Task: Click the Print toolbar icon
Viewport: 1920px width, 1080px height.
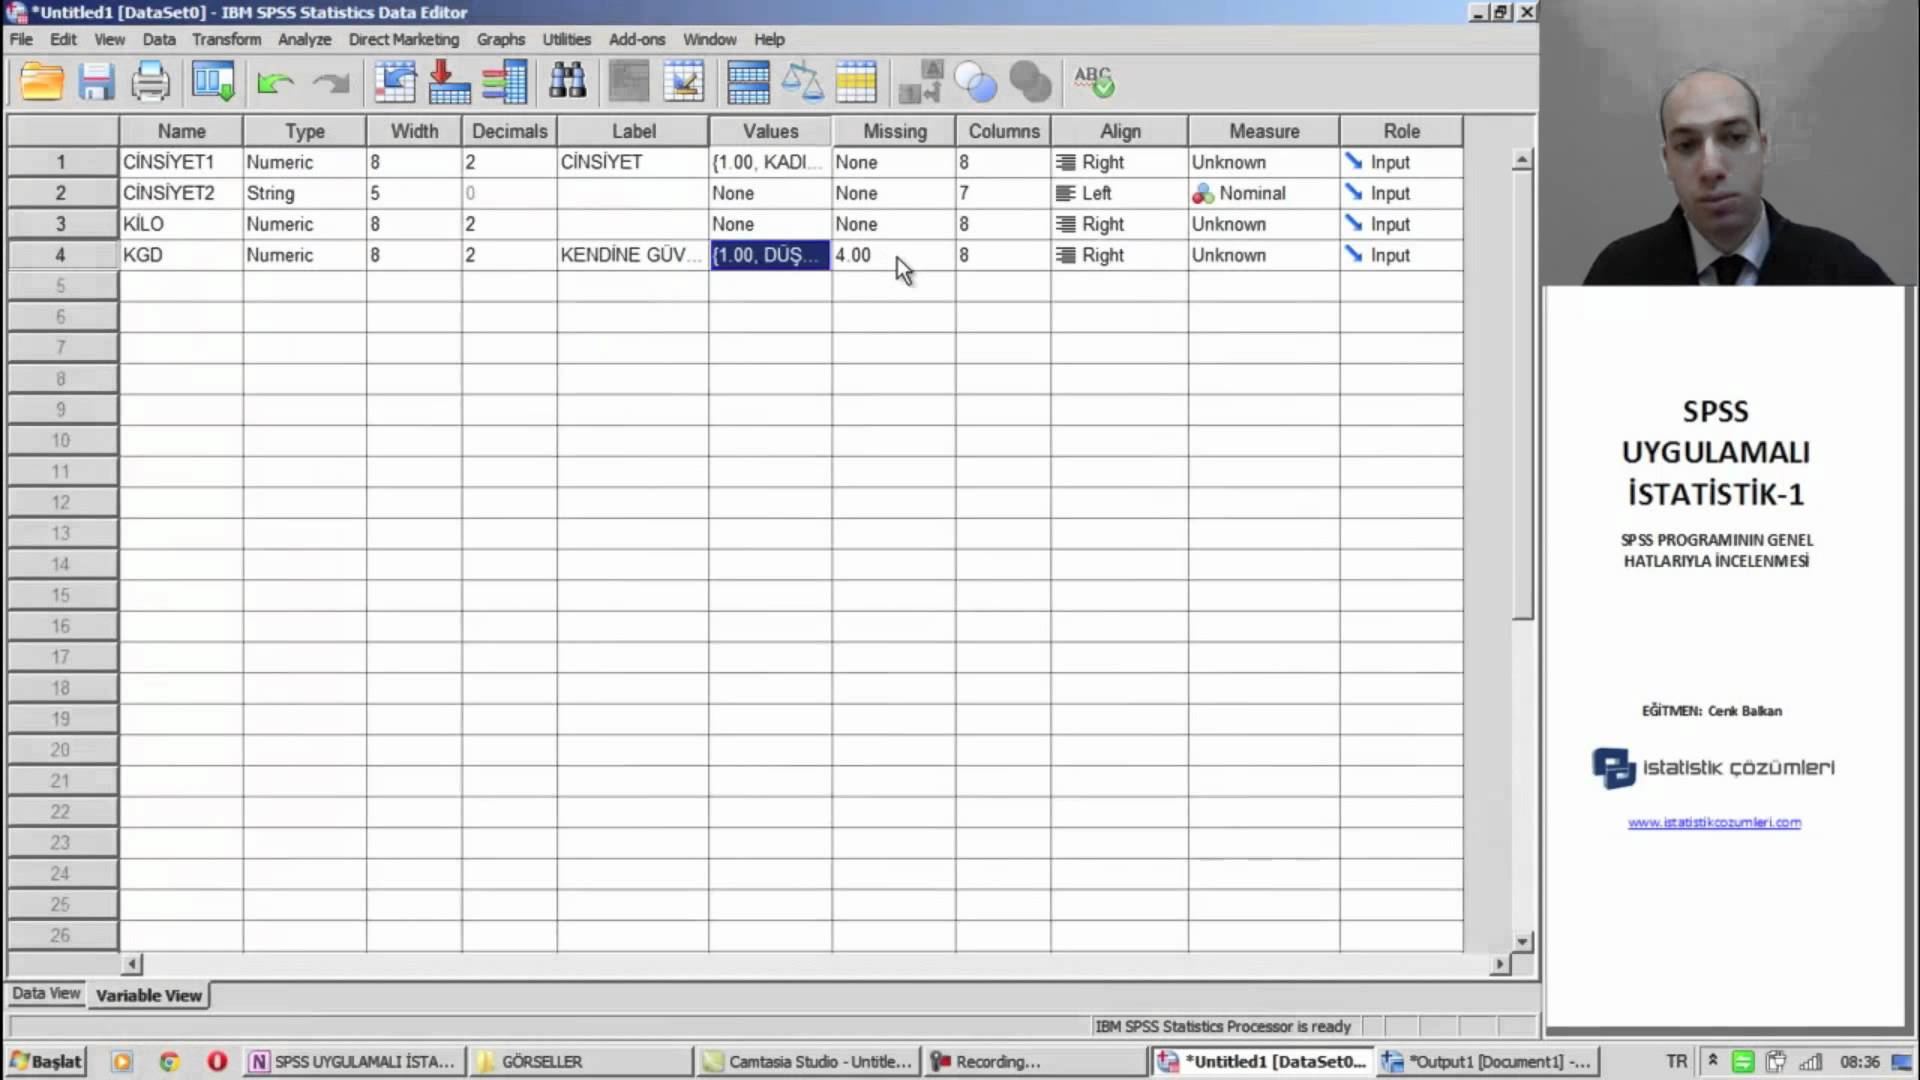Action: 150,82
